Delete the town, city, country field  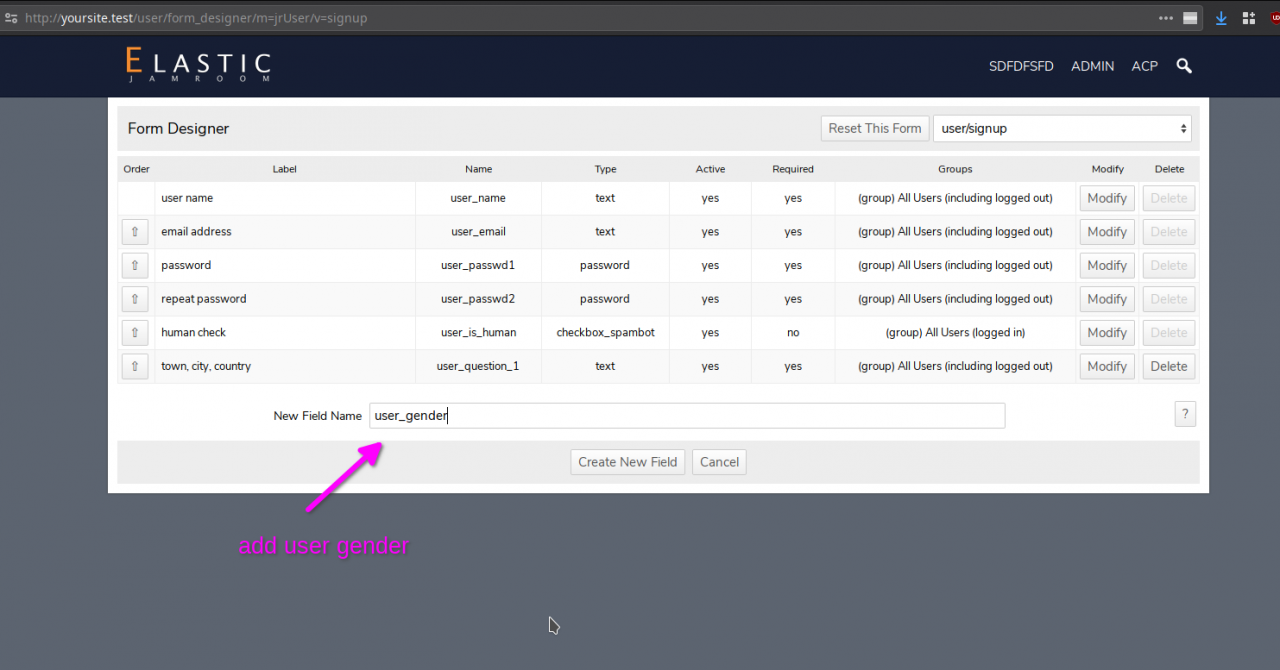tap(1168, 366)
